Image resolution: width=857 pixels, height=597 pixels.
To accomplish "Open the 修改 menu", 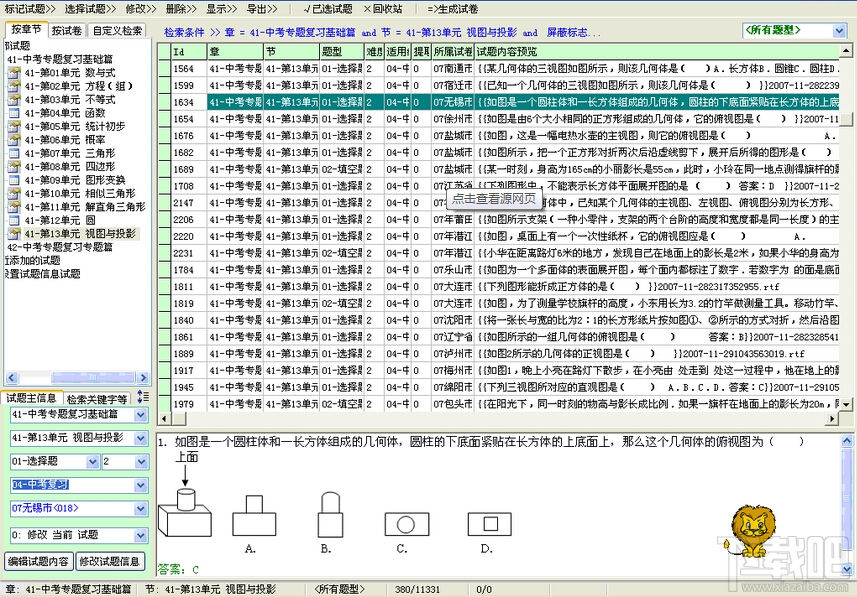I will tap(141, 9).
